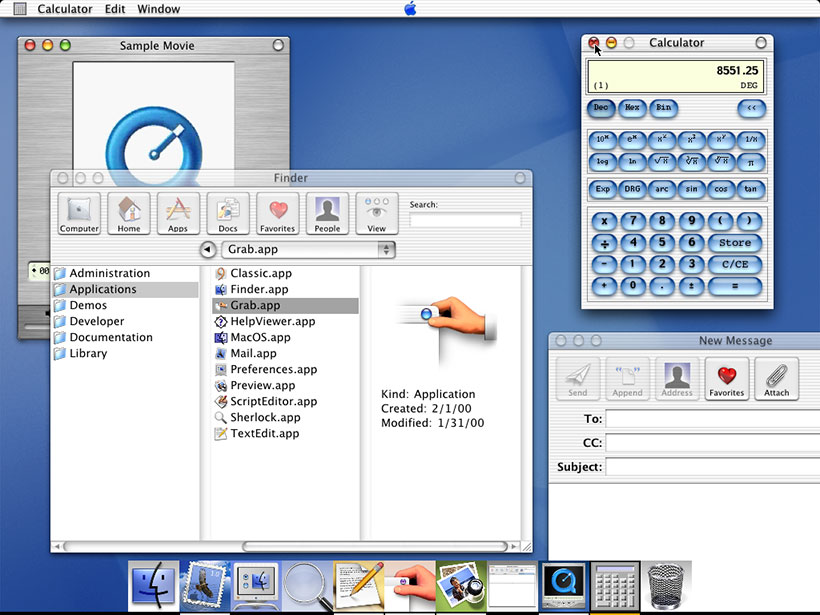Go to Home using the Finder toolbar
The width and height of the screenshot is (820, 615).
(x=128, y=213)
